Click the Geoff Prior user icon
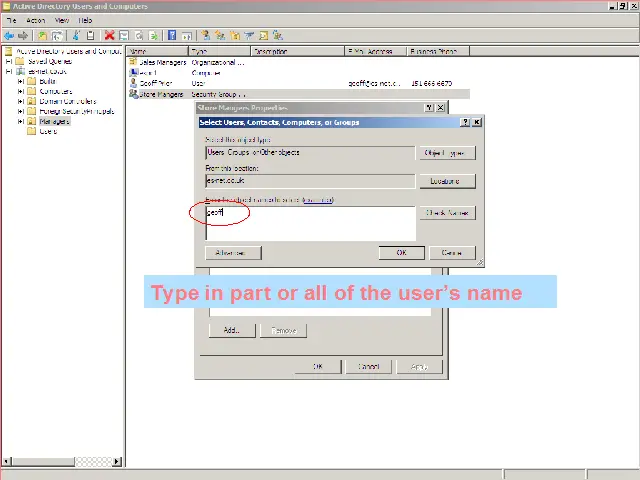Viewport: 640px width, 480px height. pyautogui.click(x=132, y=83)
